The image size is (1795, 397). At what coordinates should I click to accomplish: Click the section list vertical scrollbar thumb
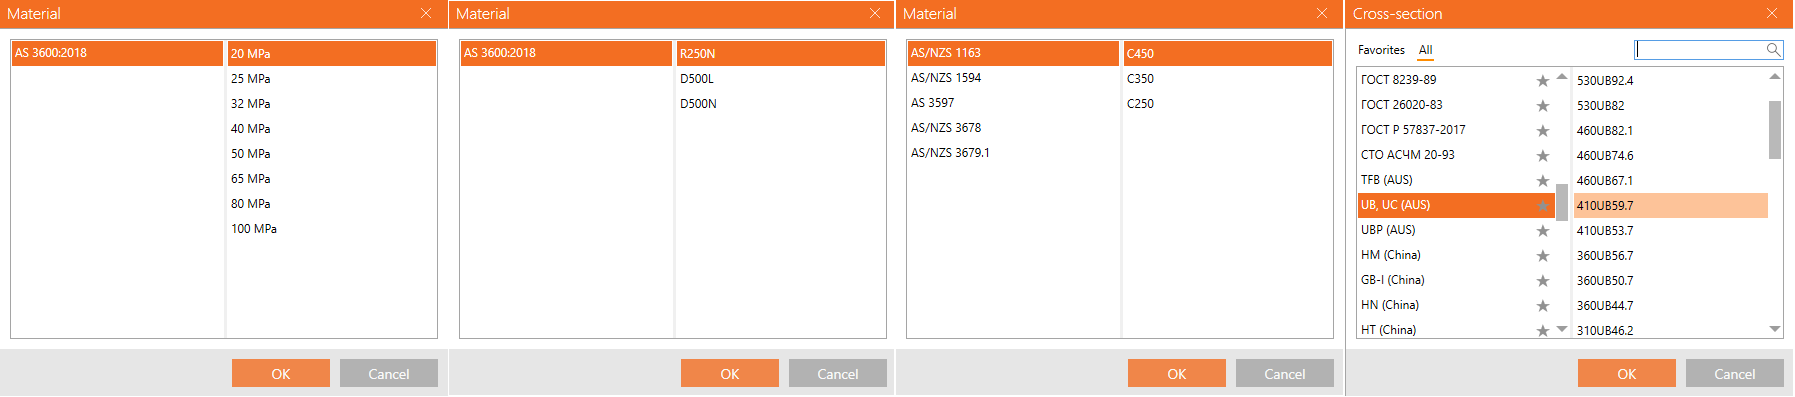point(1775,130)
